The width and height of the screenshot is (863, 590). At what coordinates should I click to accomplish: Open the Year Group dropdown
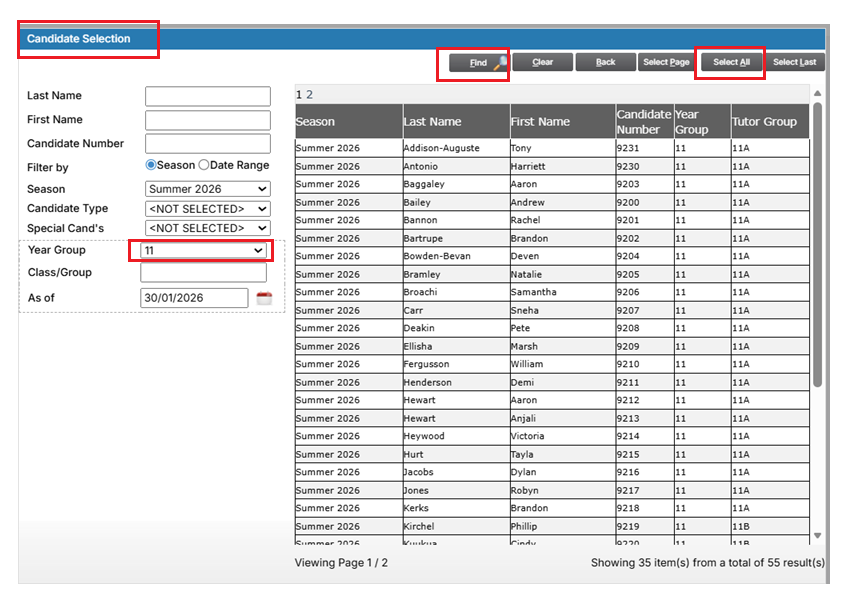(203, 251)
